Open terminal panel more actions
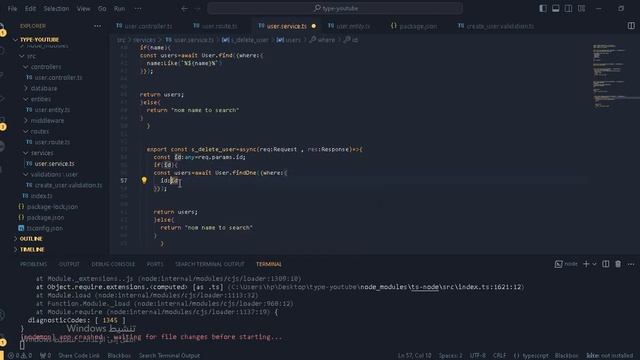Viewport: 640px width, 360px height. (x=631, y=264)
